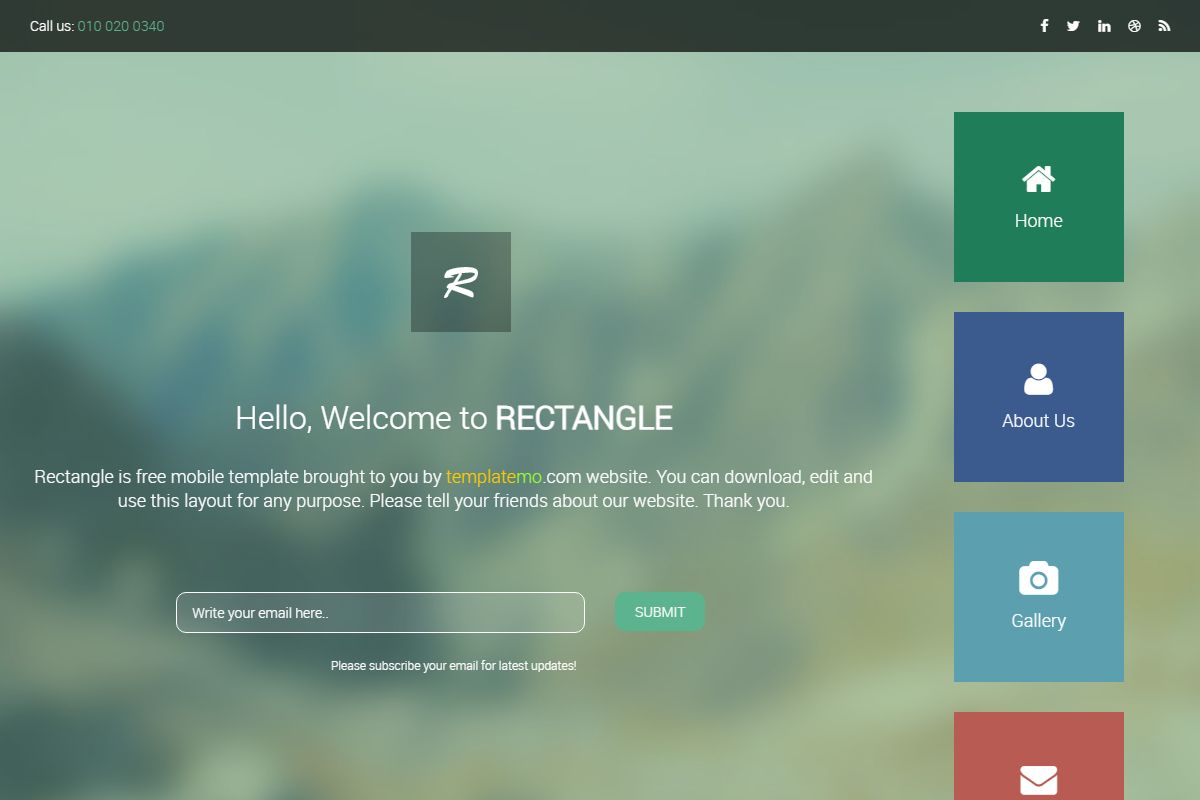Open the About Us menu label
Screen dimensions: 1200x800
point(1038,421)
